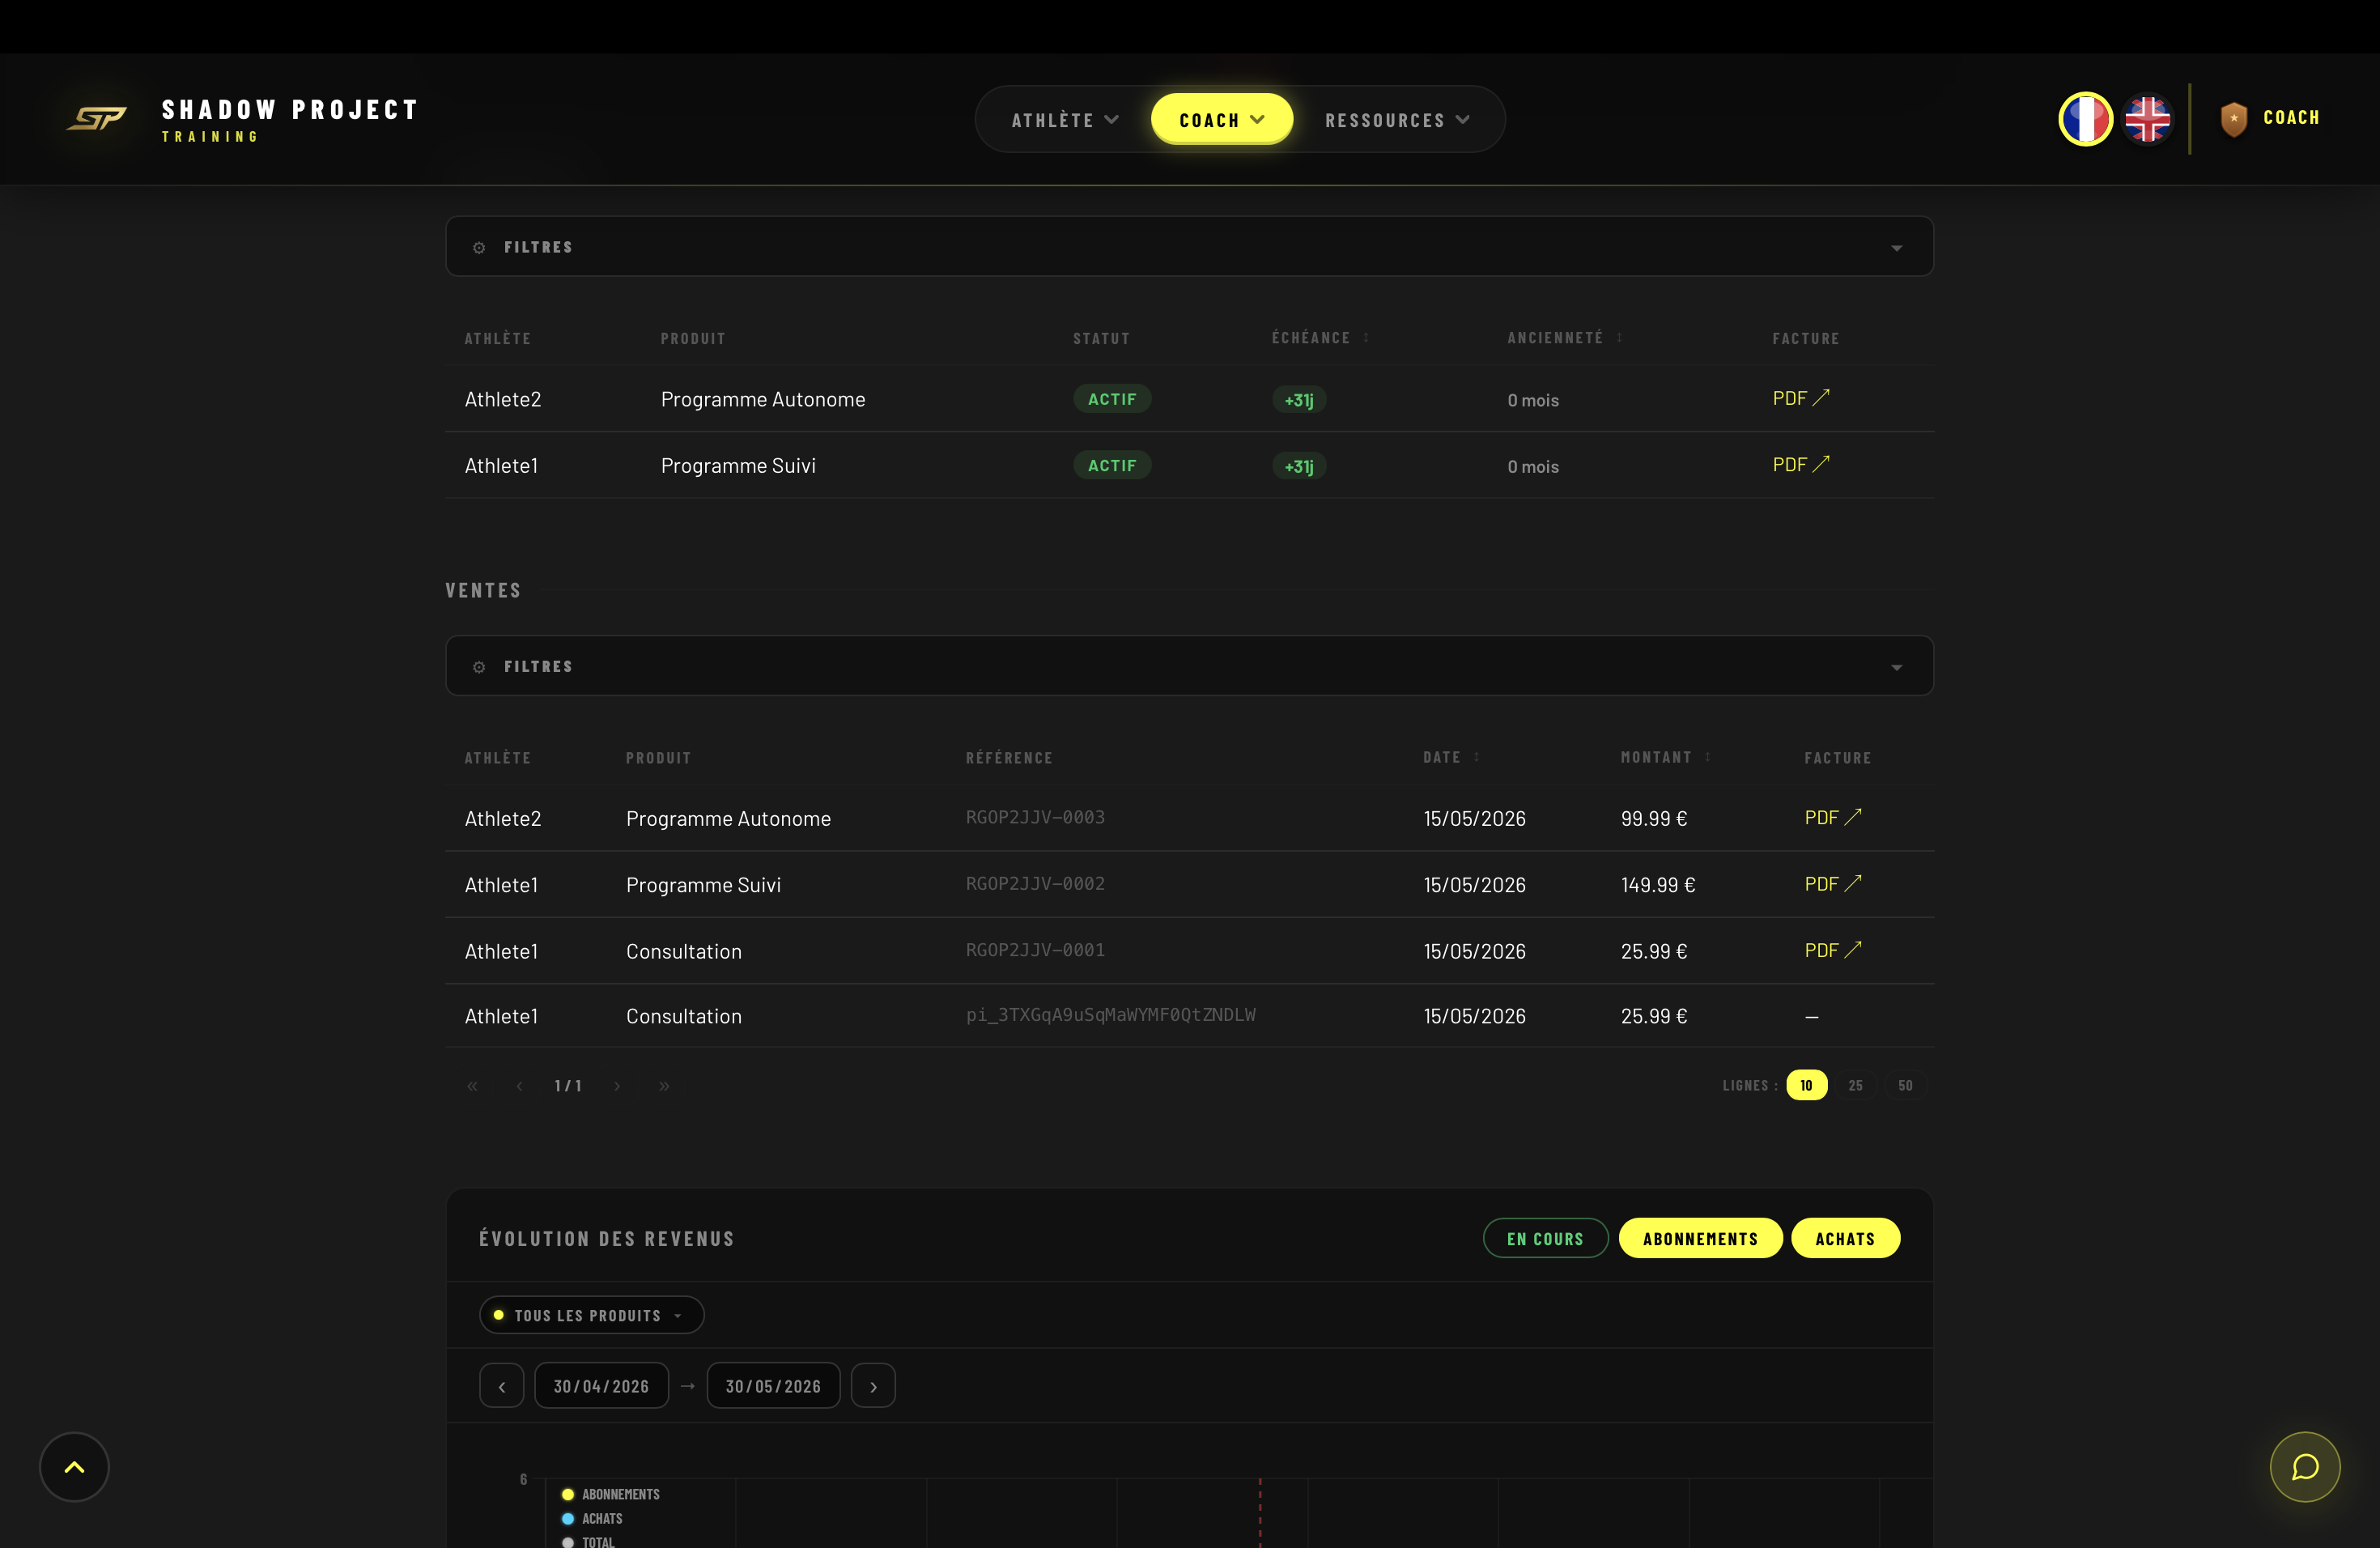Click the Shadow Project Training title

[x=290, y=119]
